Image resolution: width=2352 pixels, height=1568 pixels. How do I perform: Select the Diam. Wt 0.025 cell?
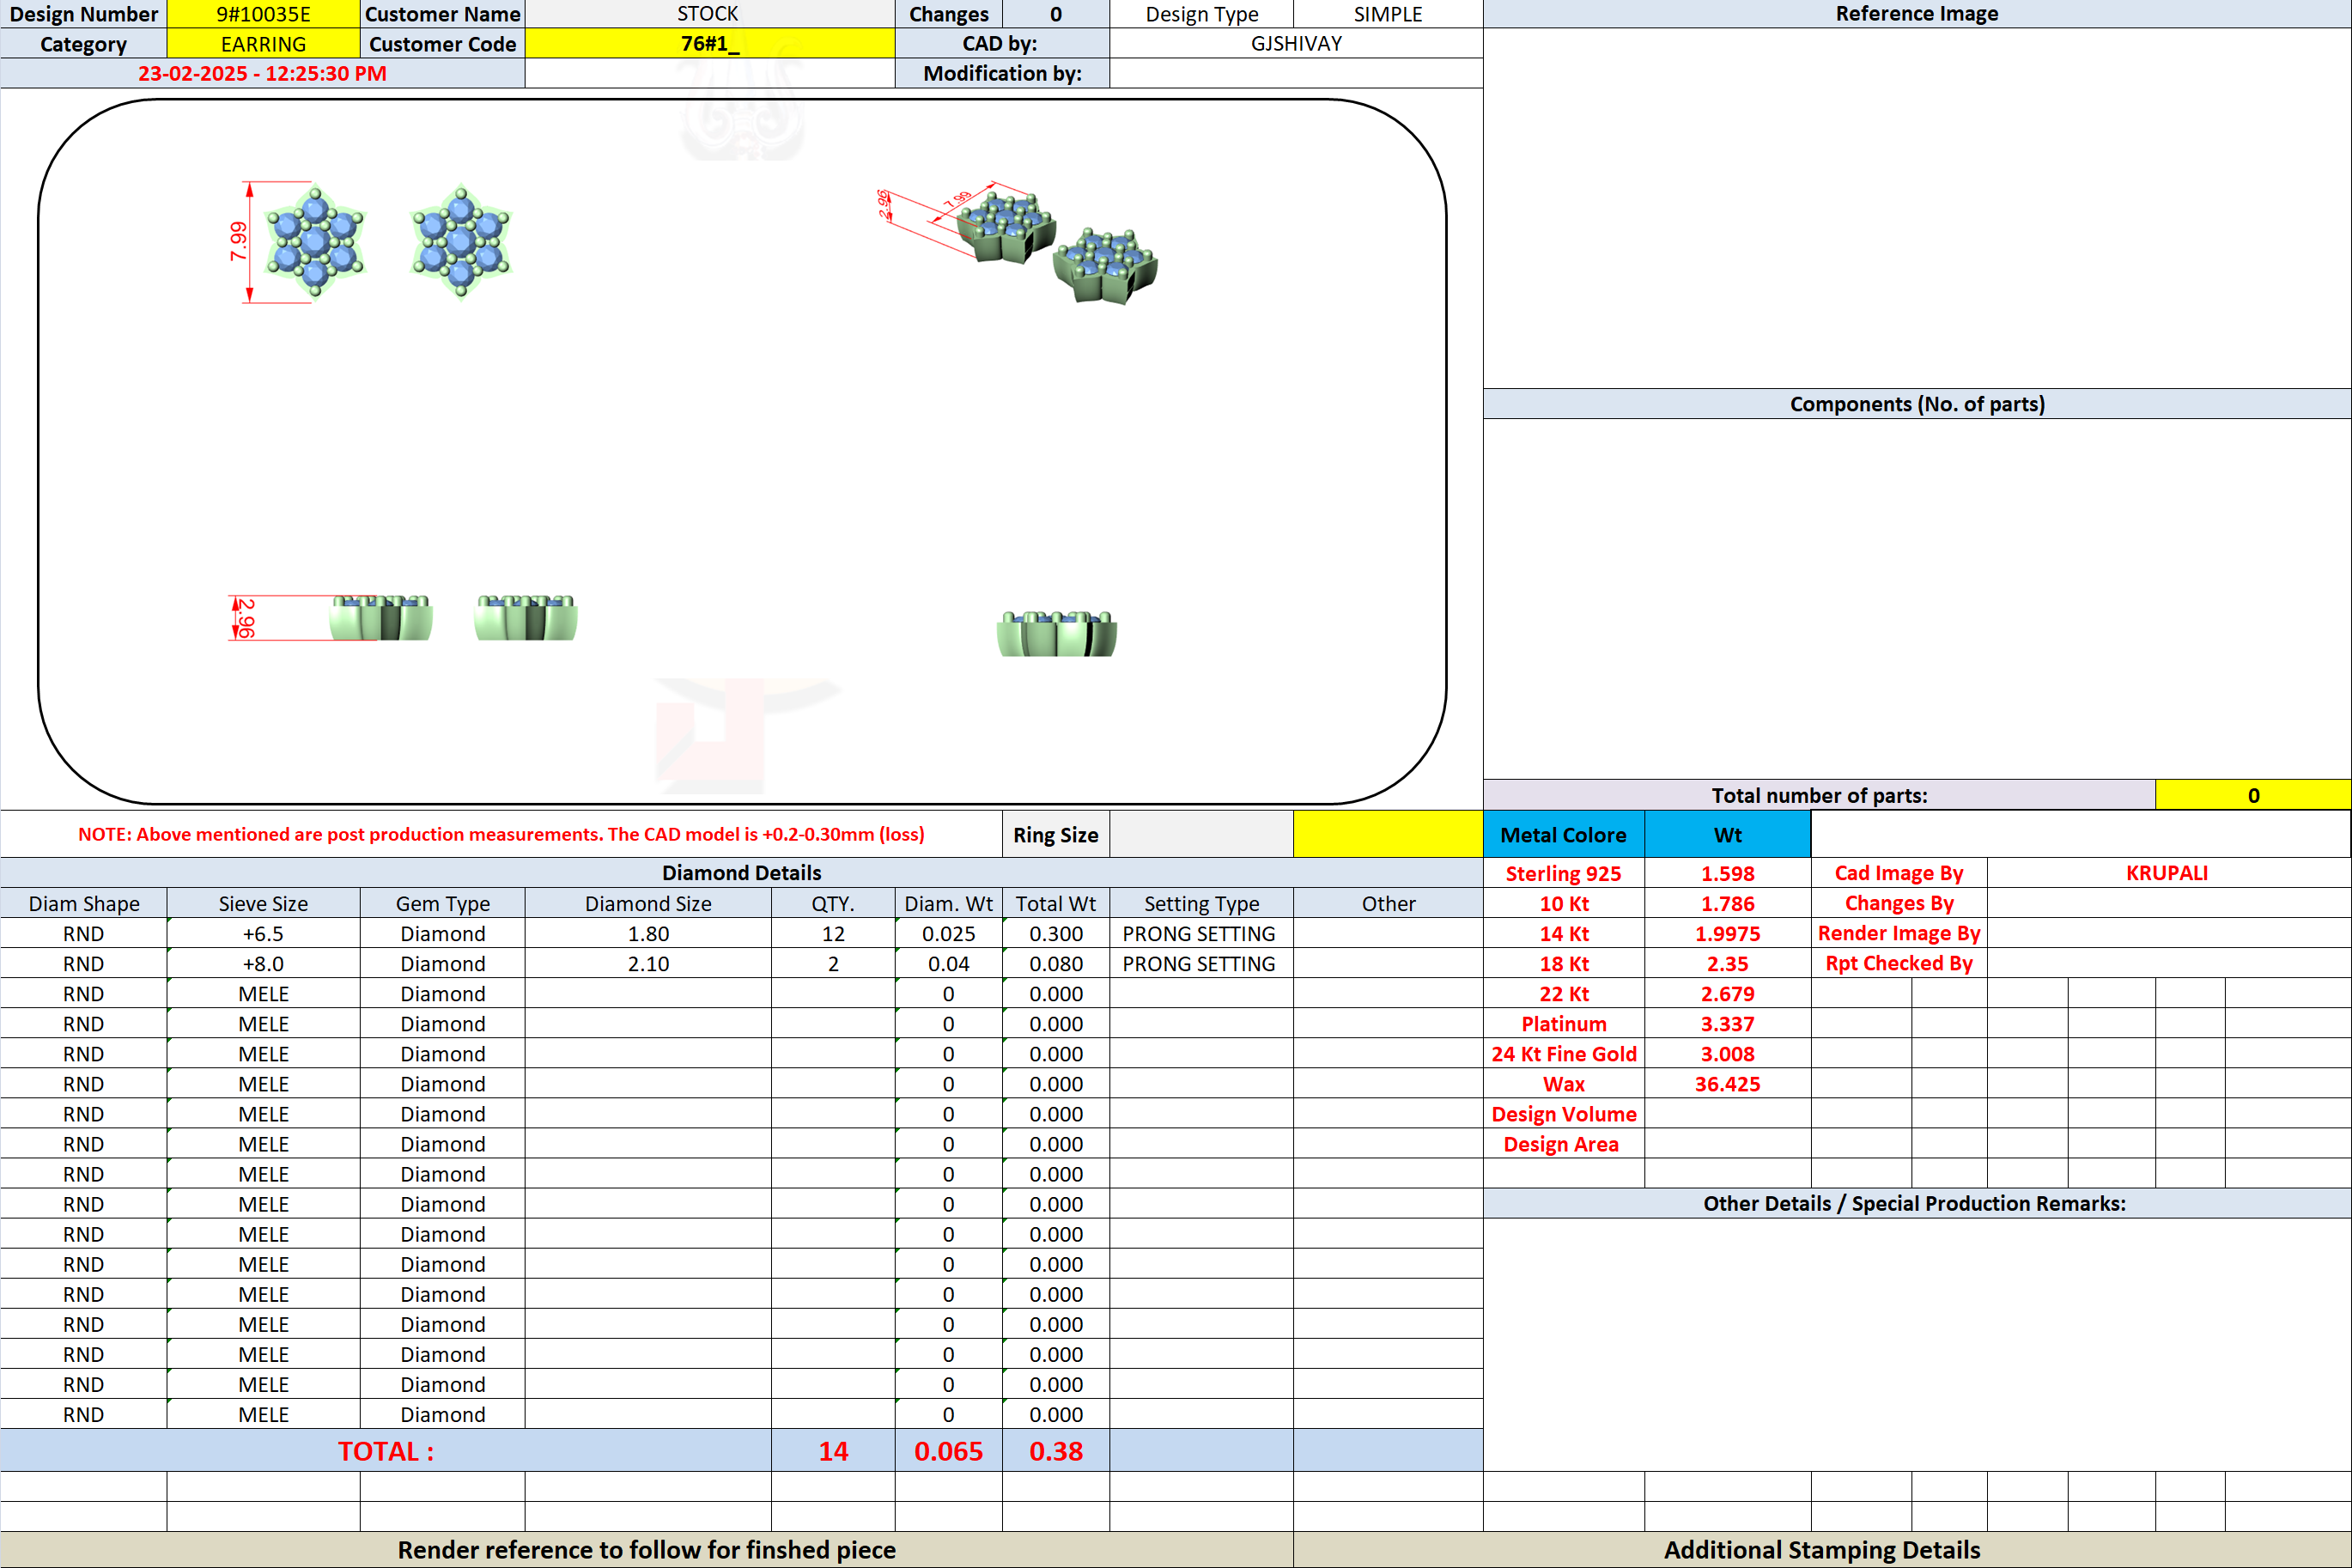pos(948,934)
